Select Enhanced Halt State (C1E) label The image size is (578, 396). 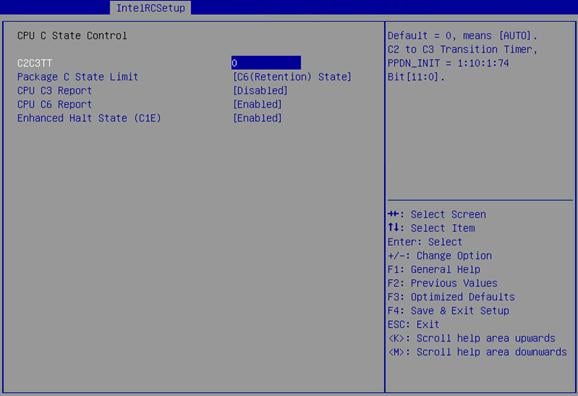[x=89, y=118]
